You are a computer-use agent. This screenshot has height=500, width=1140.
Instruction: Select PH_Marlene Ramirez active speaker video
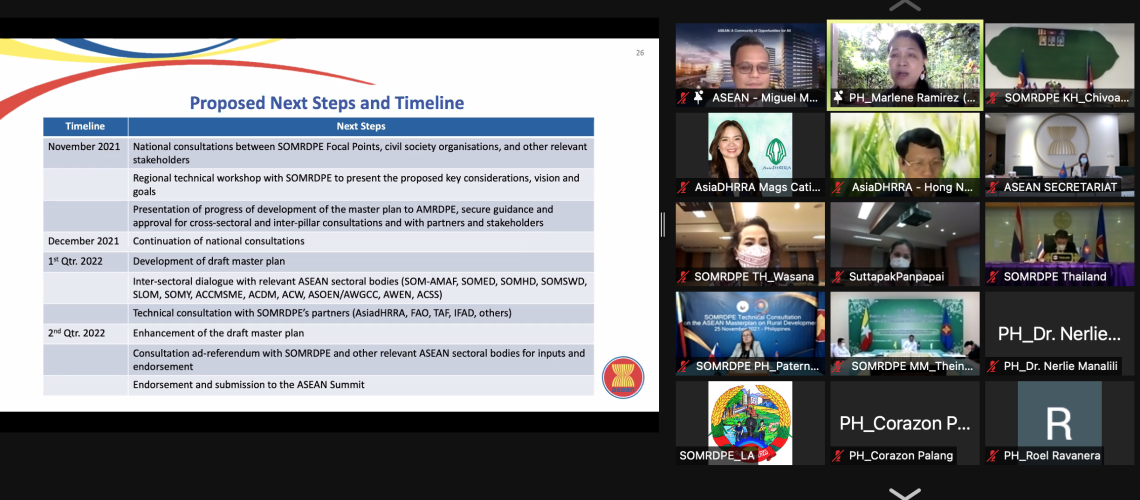click(904, 56)
